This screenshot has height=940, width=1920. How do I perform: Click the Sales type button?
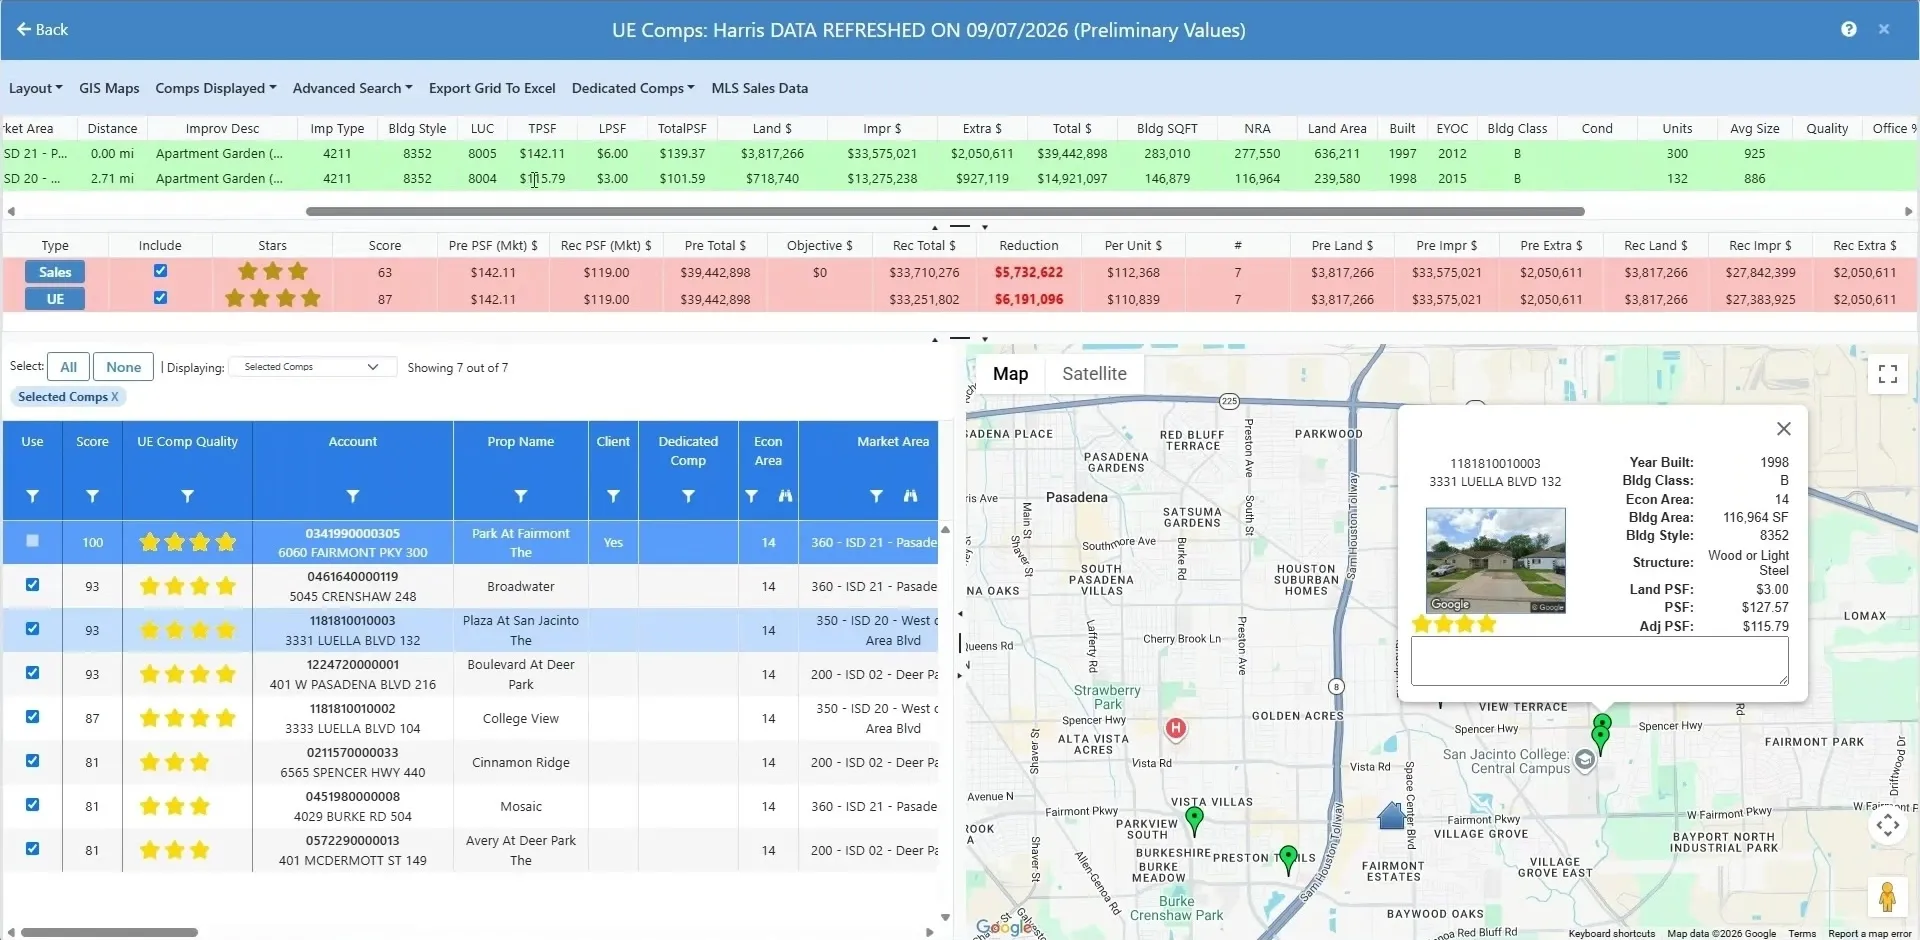tap(55, 272)
